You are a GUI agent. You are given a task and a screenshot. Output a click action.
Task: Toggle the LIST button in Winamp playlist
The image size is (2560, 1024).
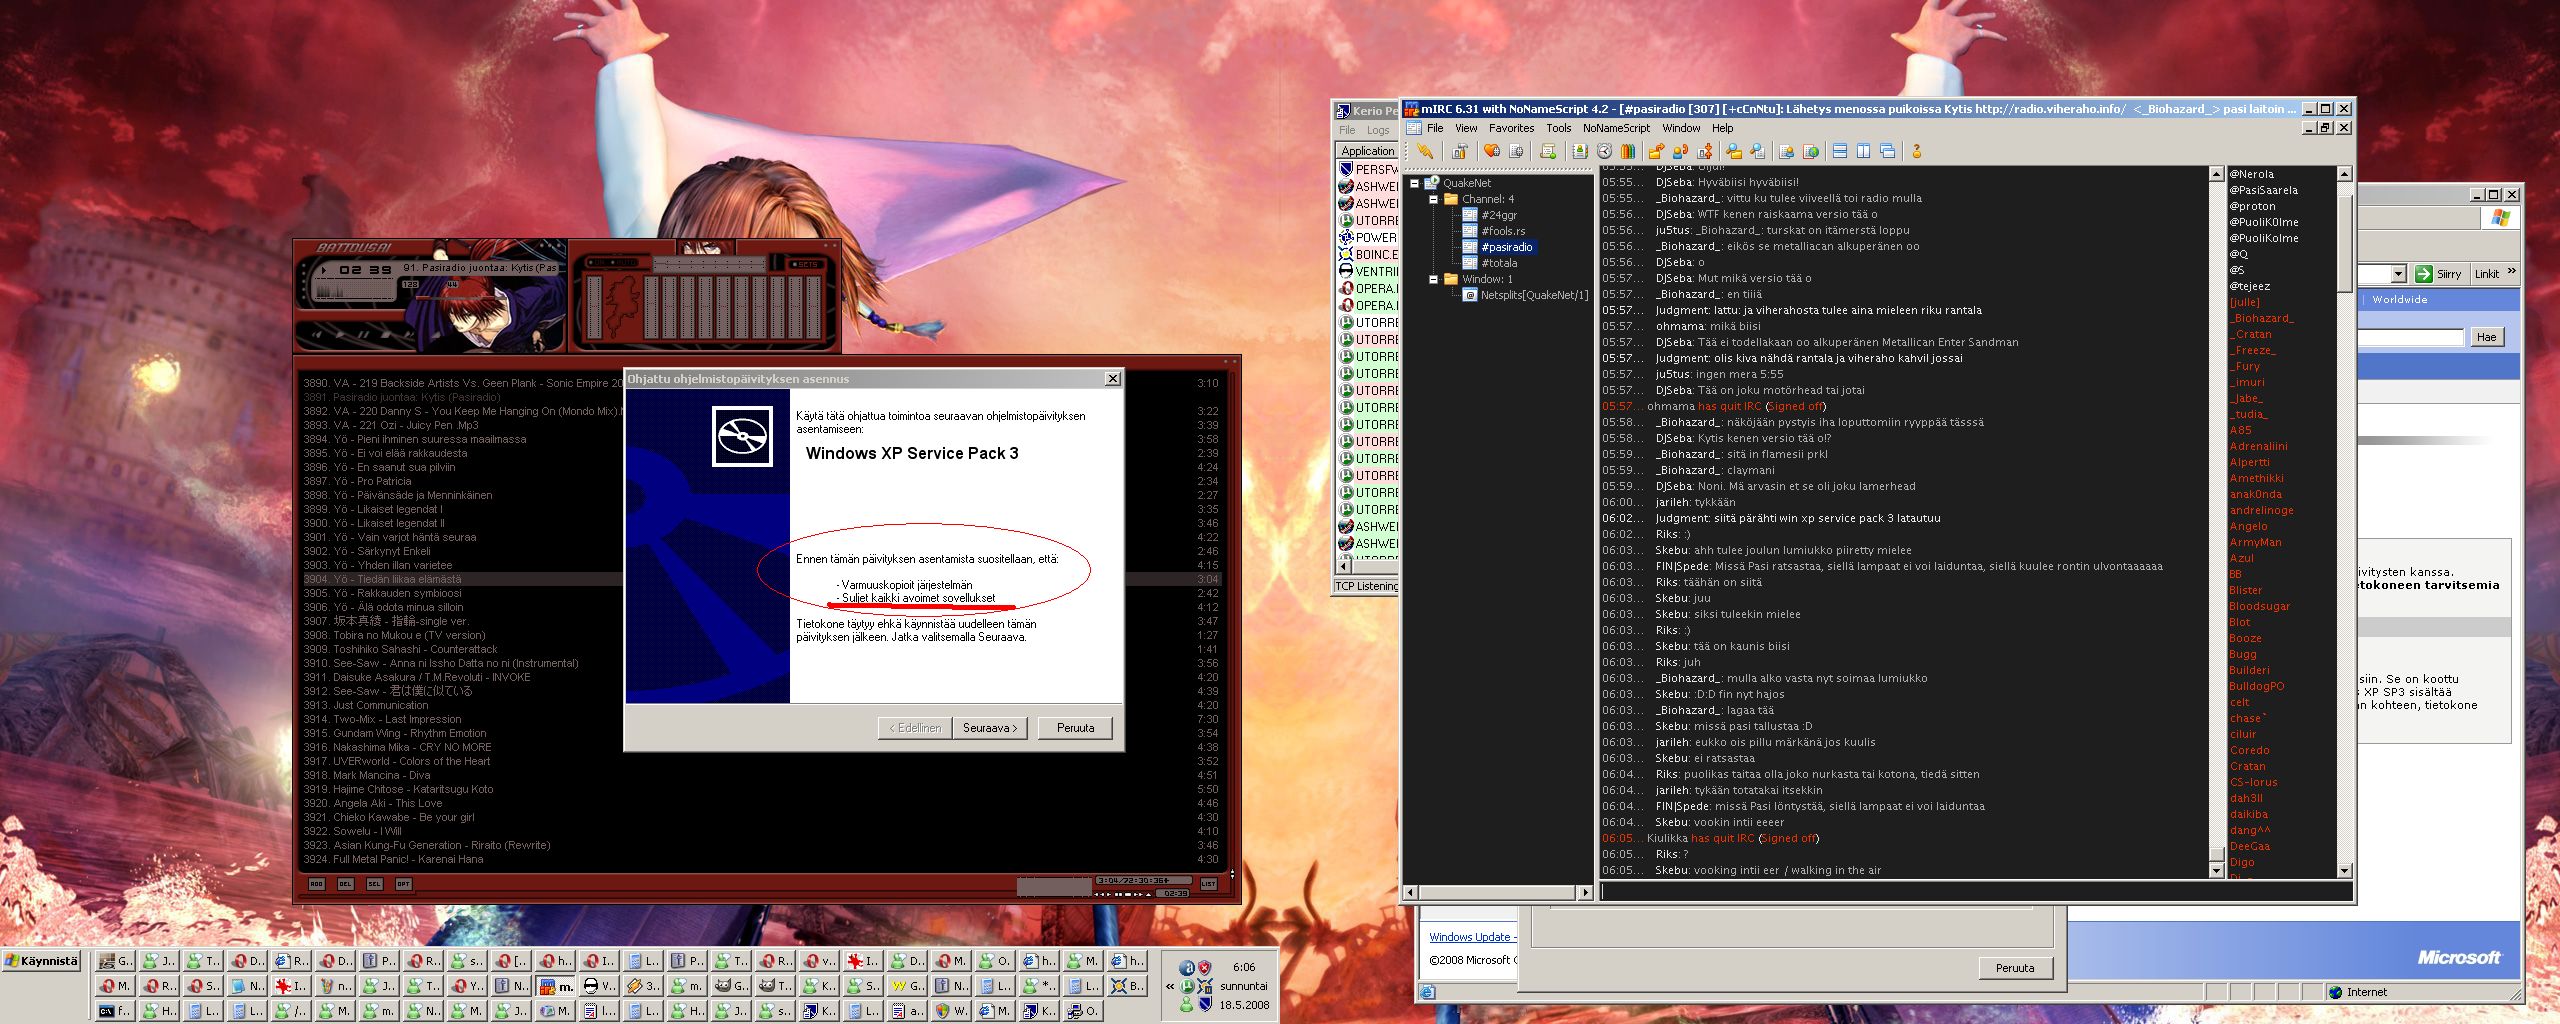[1208, 884]
